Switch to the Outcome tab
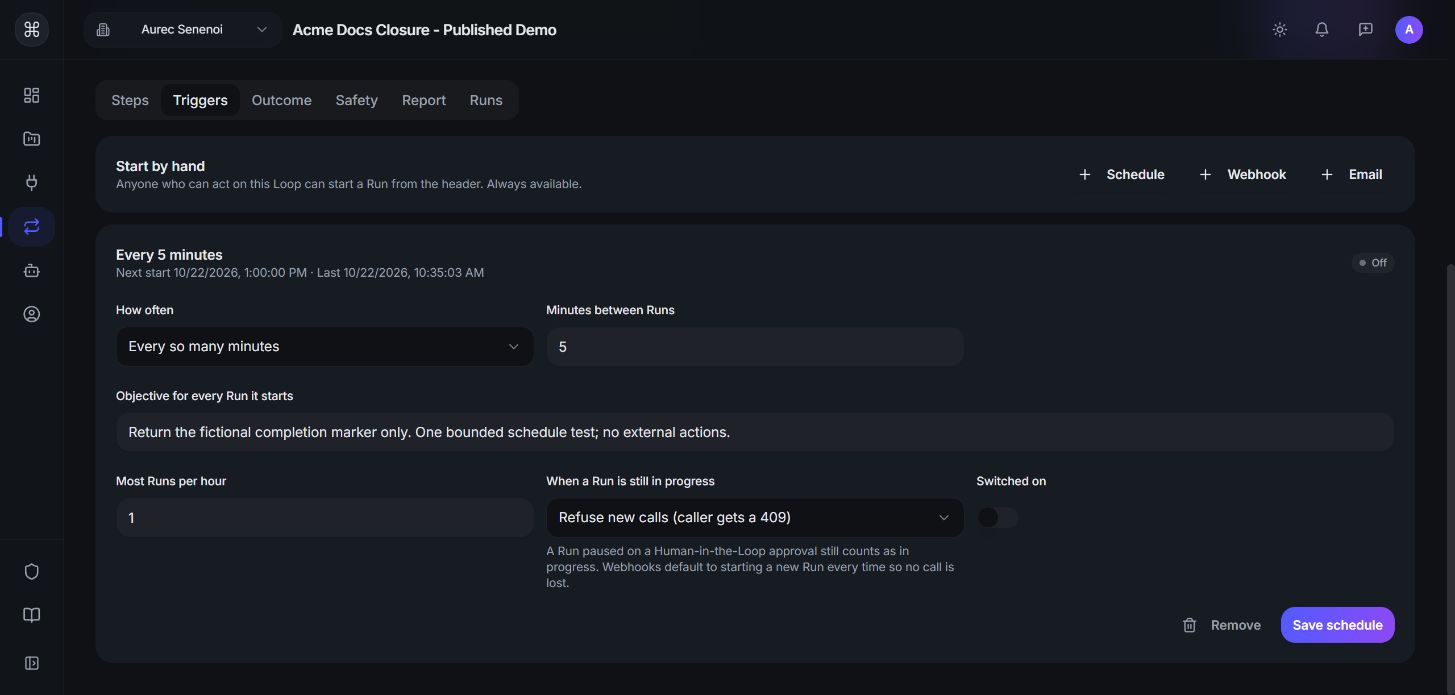 pyautogui.click(x=282, y=100)
